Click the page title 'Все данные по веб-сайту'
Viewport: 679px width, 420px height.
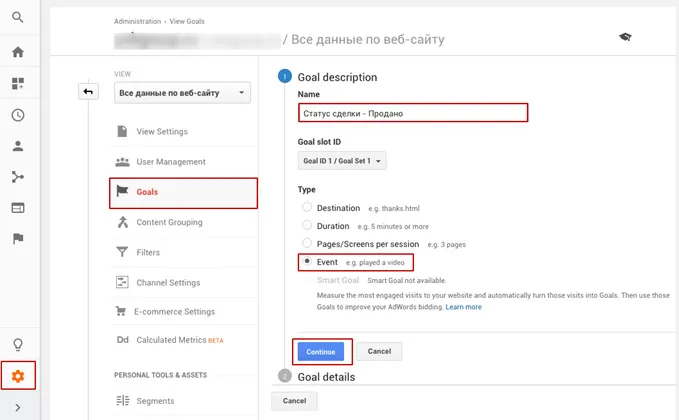[368, 39]
